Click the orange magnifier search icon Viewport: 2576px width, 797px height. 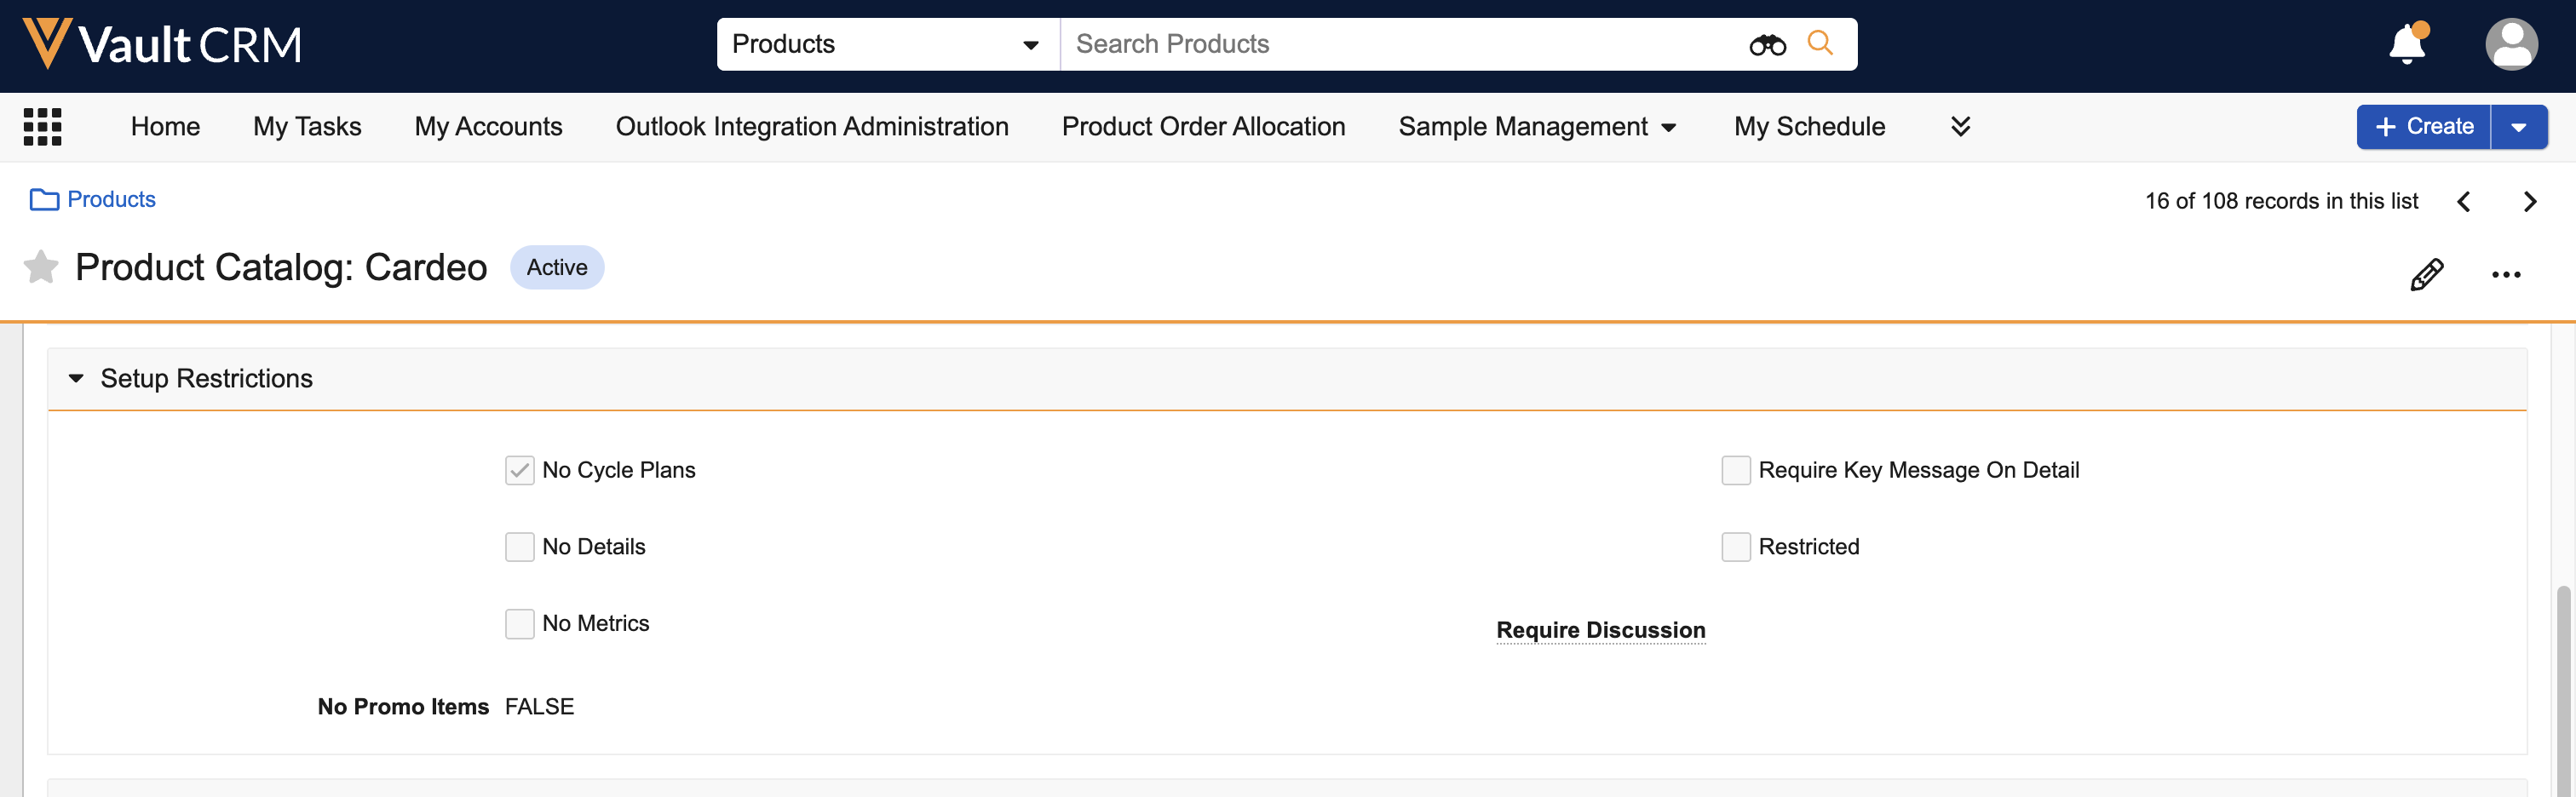(x=1820, y=44)
